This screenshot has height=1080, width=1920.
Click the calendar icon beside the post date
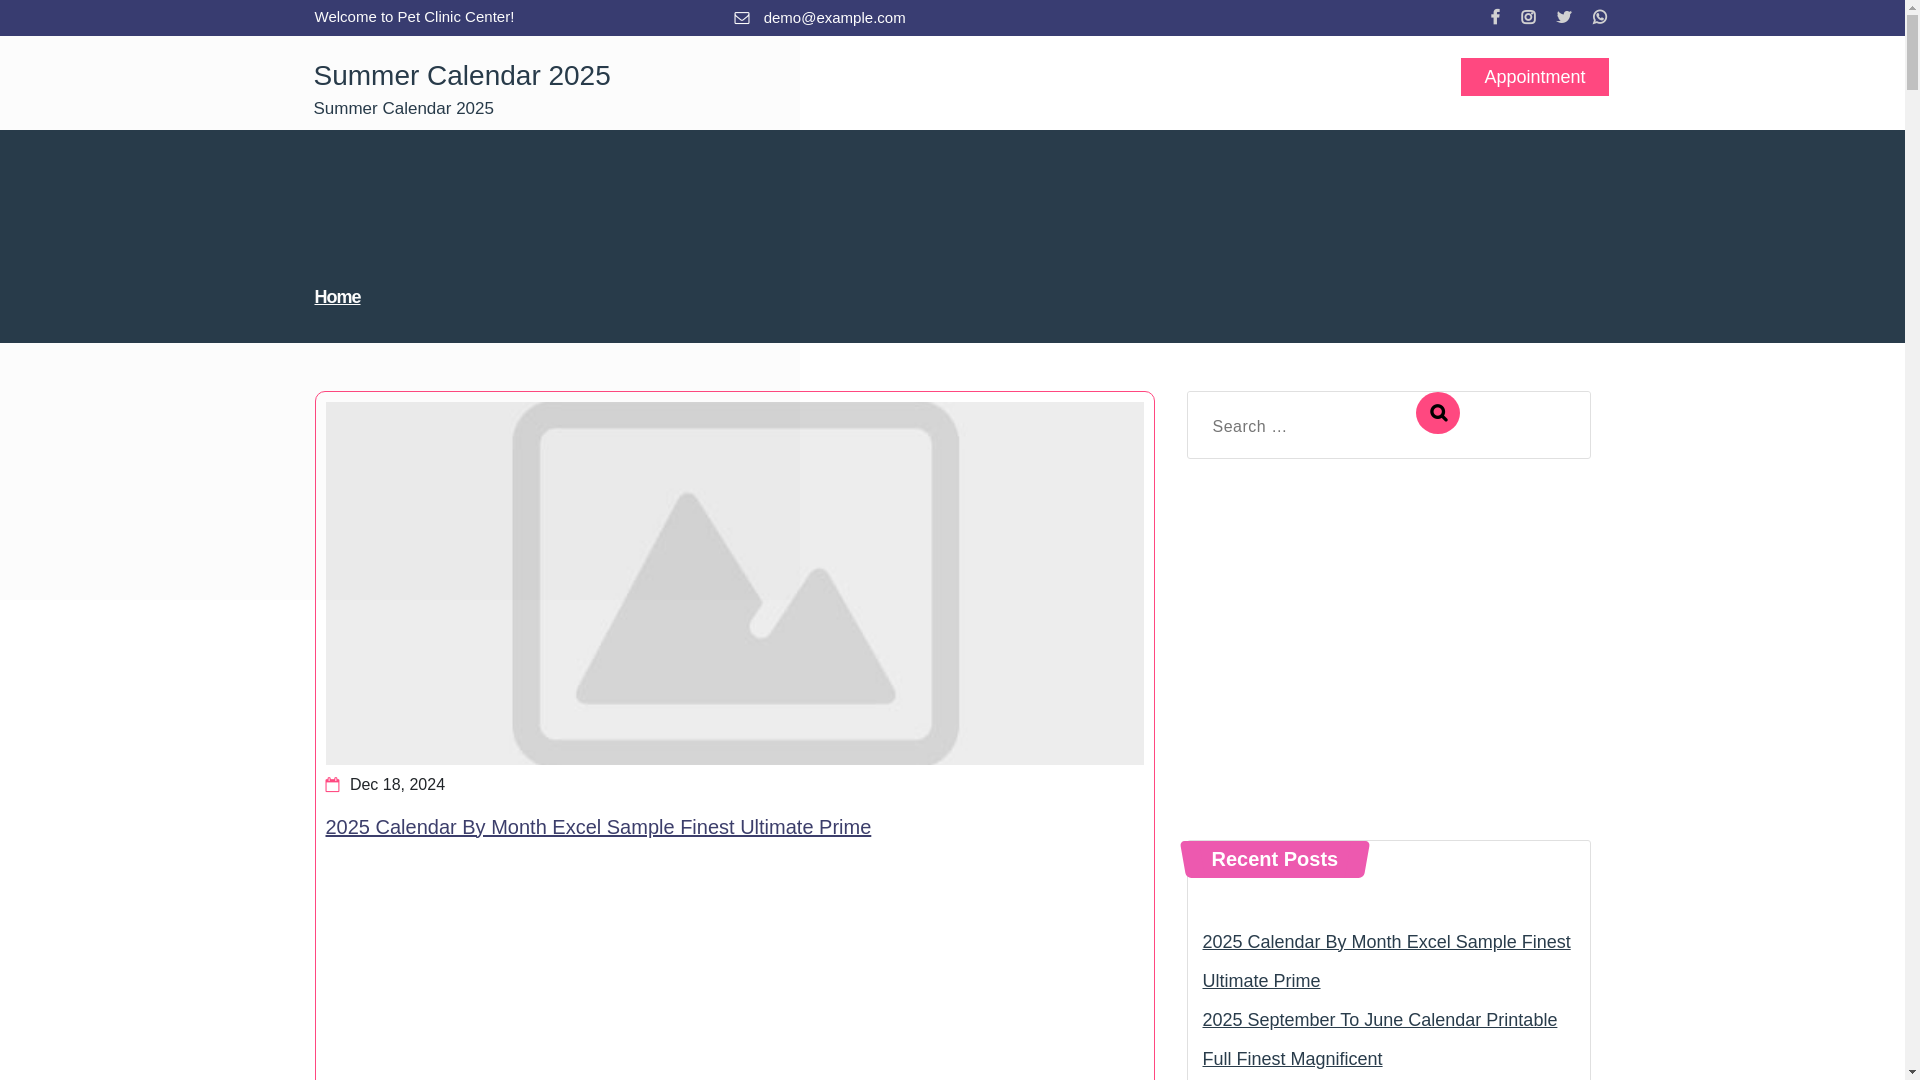(333, 785)
